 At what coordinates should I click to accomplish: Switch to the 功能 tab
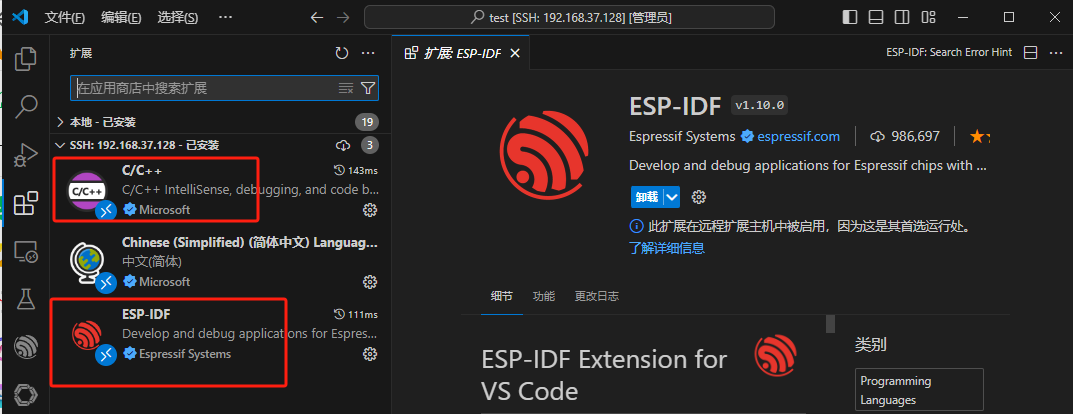point(544,296)
